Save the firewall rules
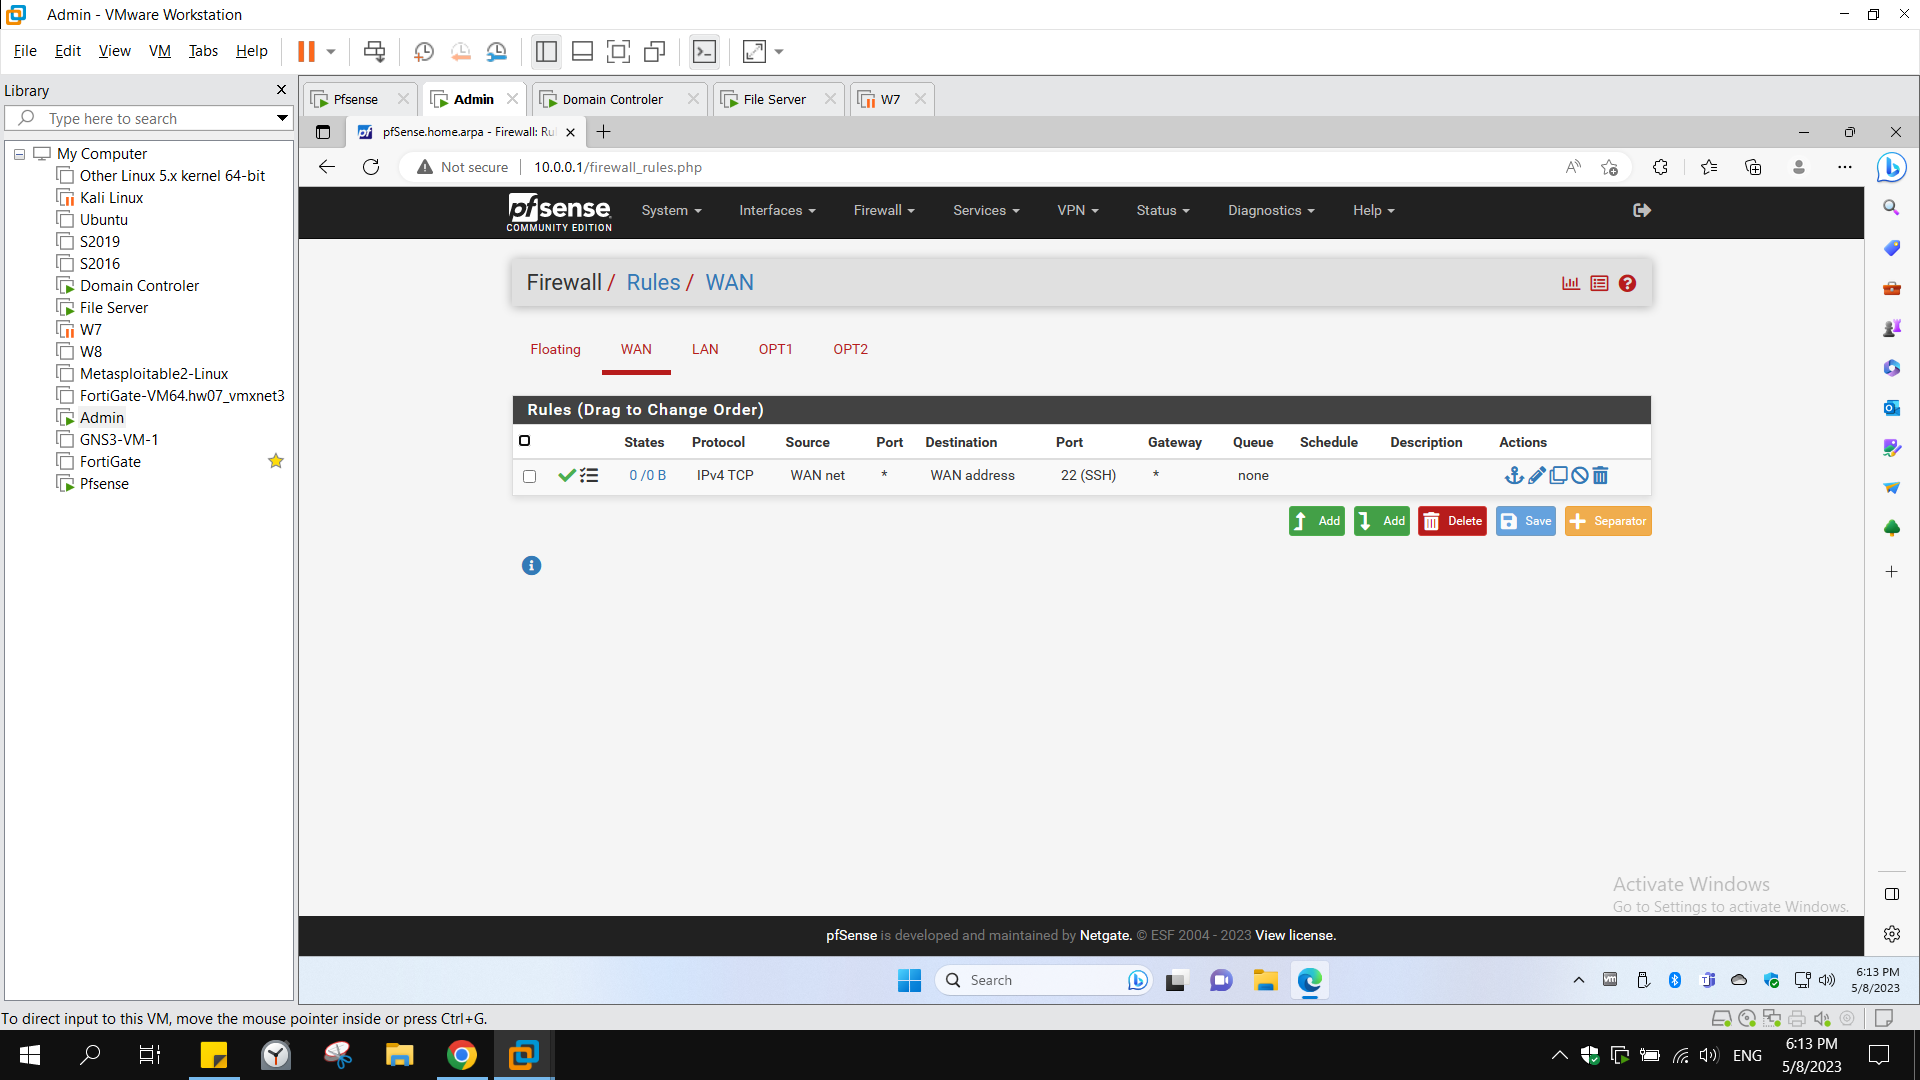Viewport: 1920px width, 1080px height. [1525, 520]
